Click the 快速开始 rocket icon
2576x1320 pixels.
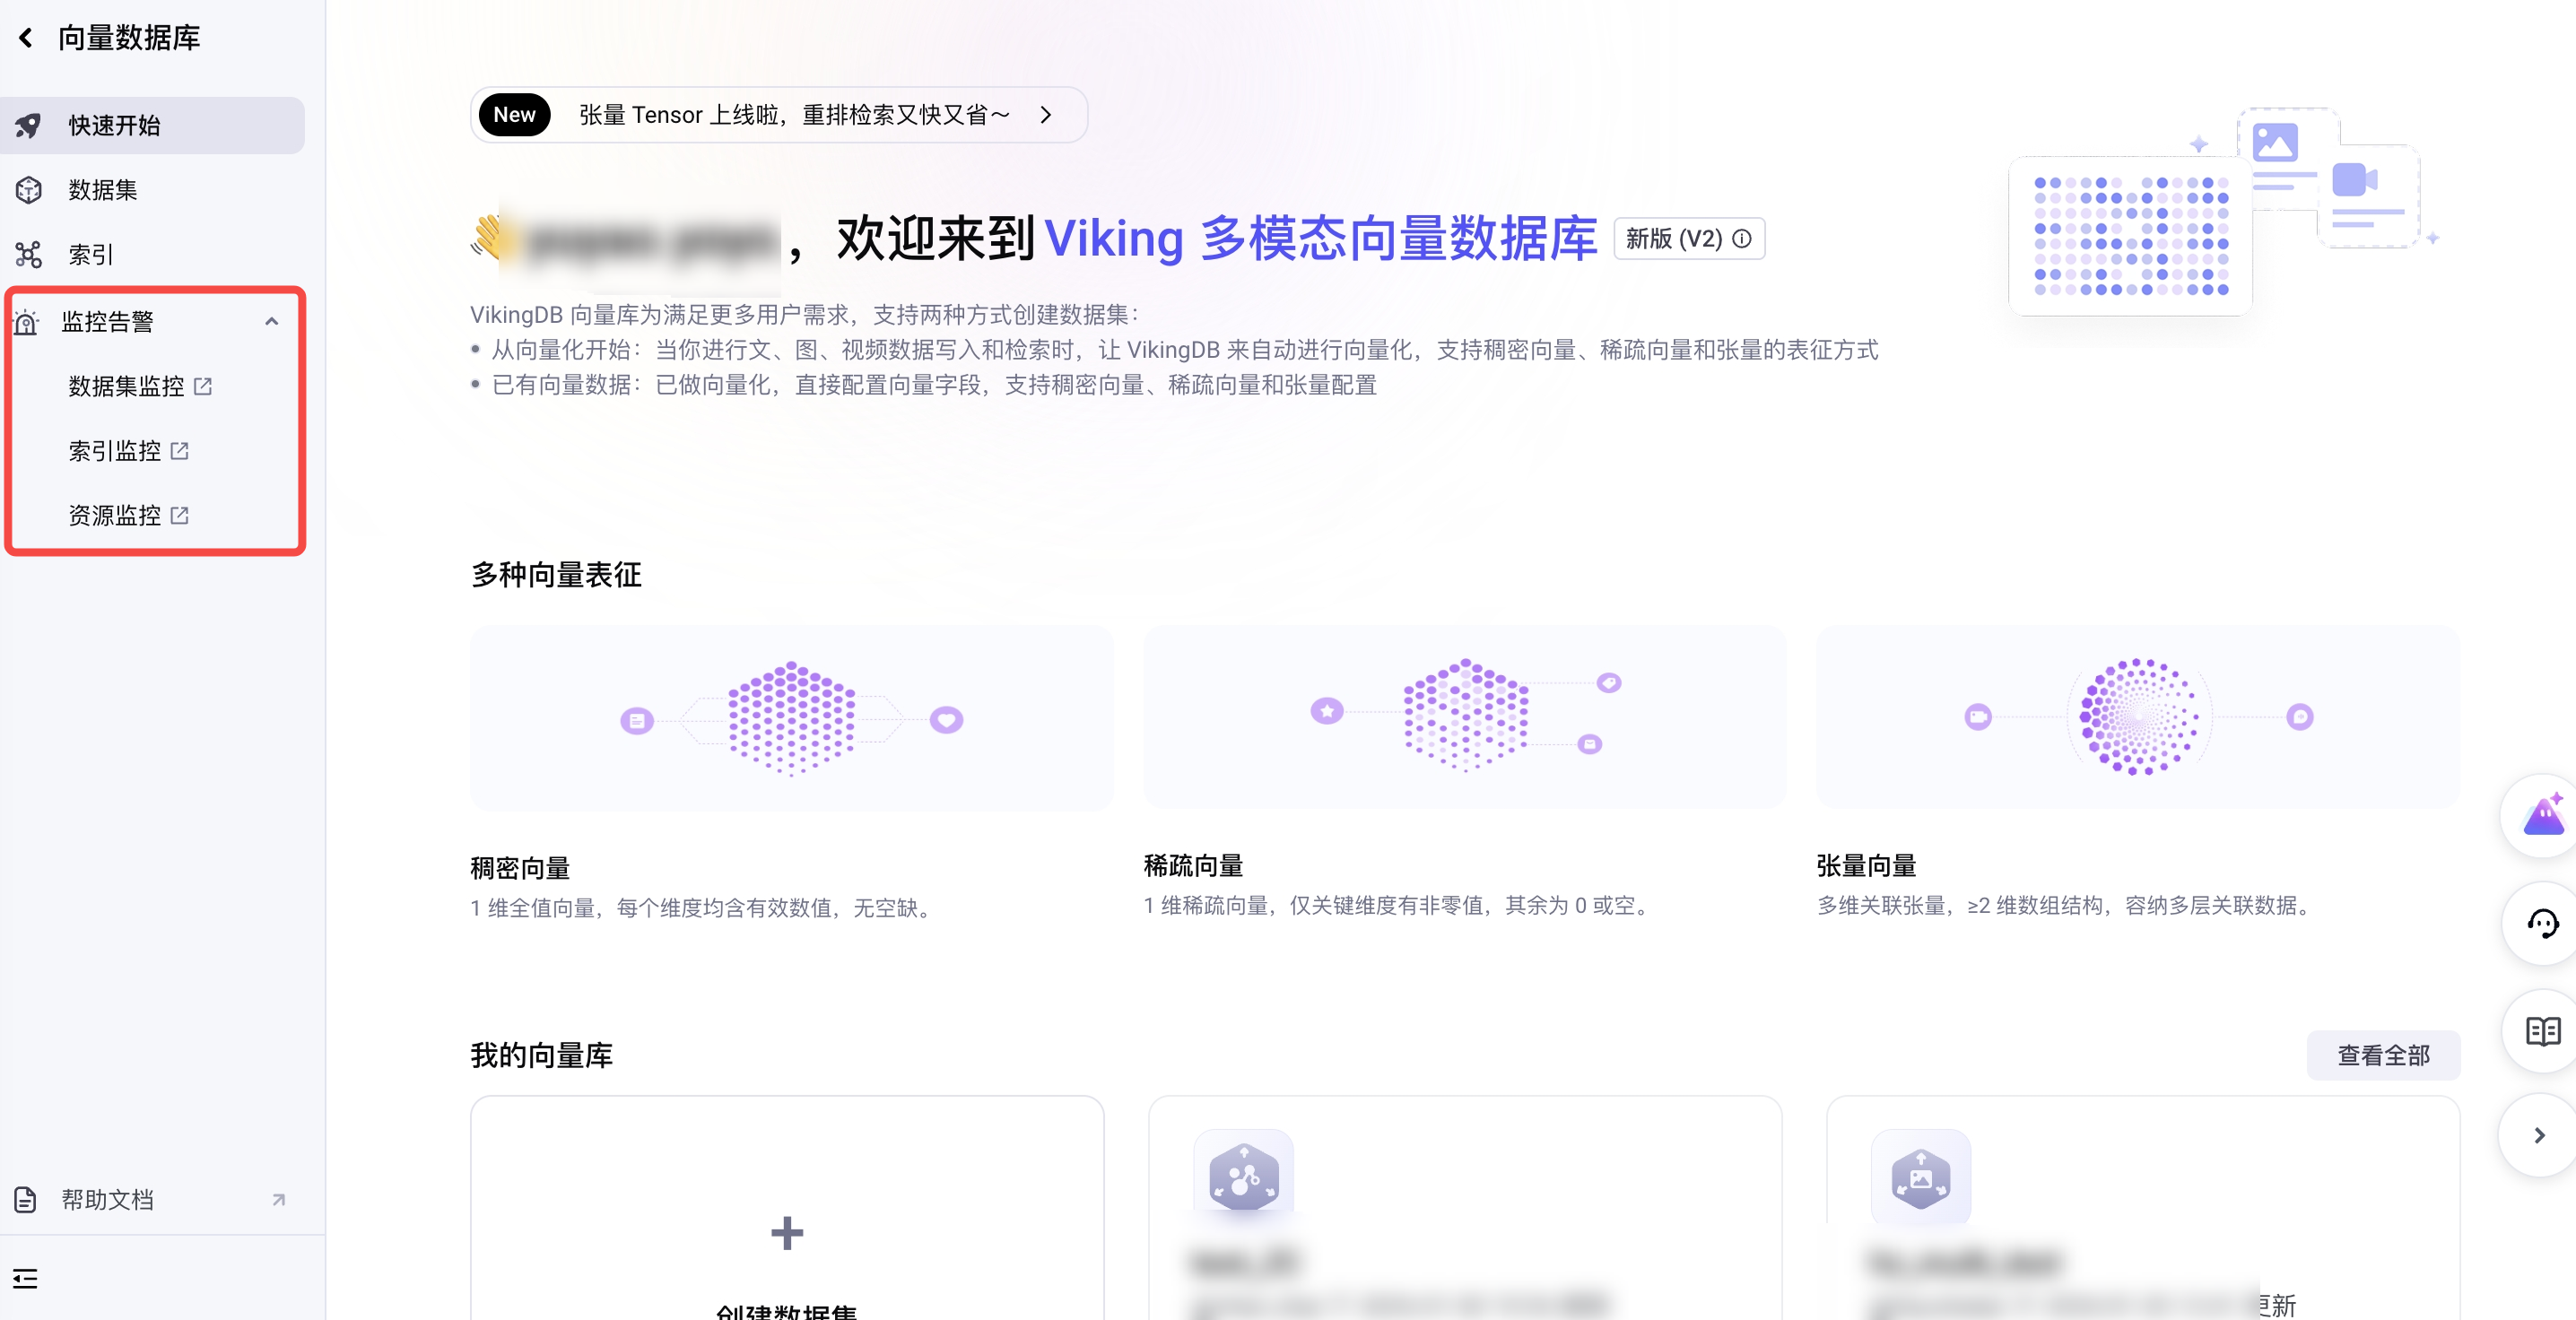pyautogui.click(x=28, y=125)
